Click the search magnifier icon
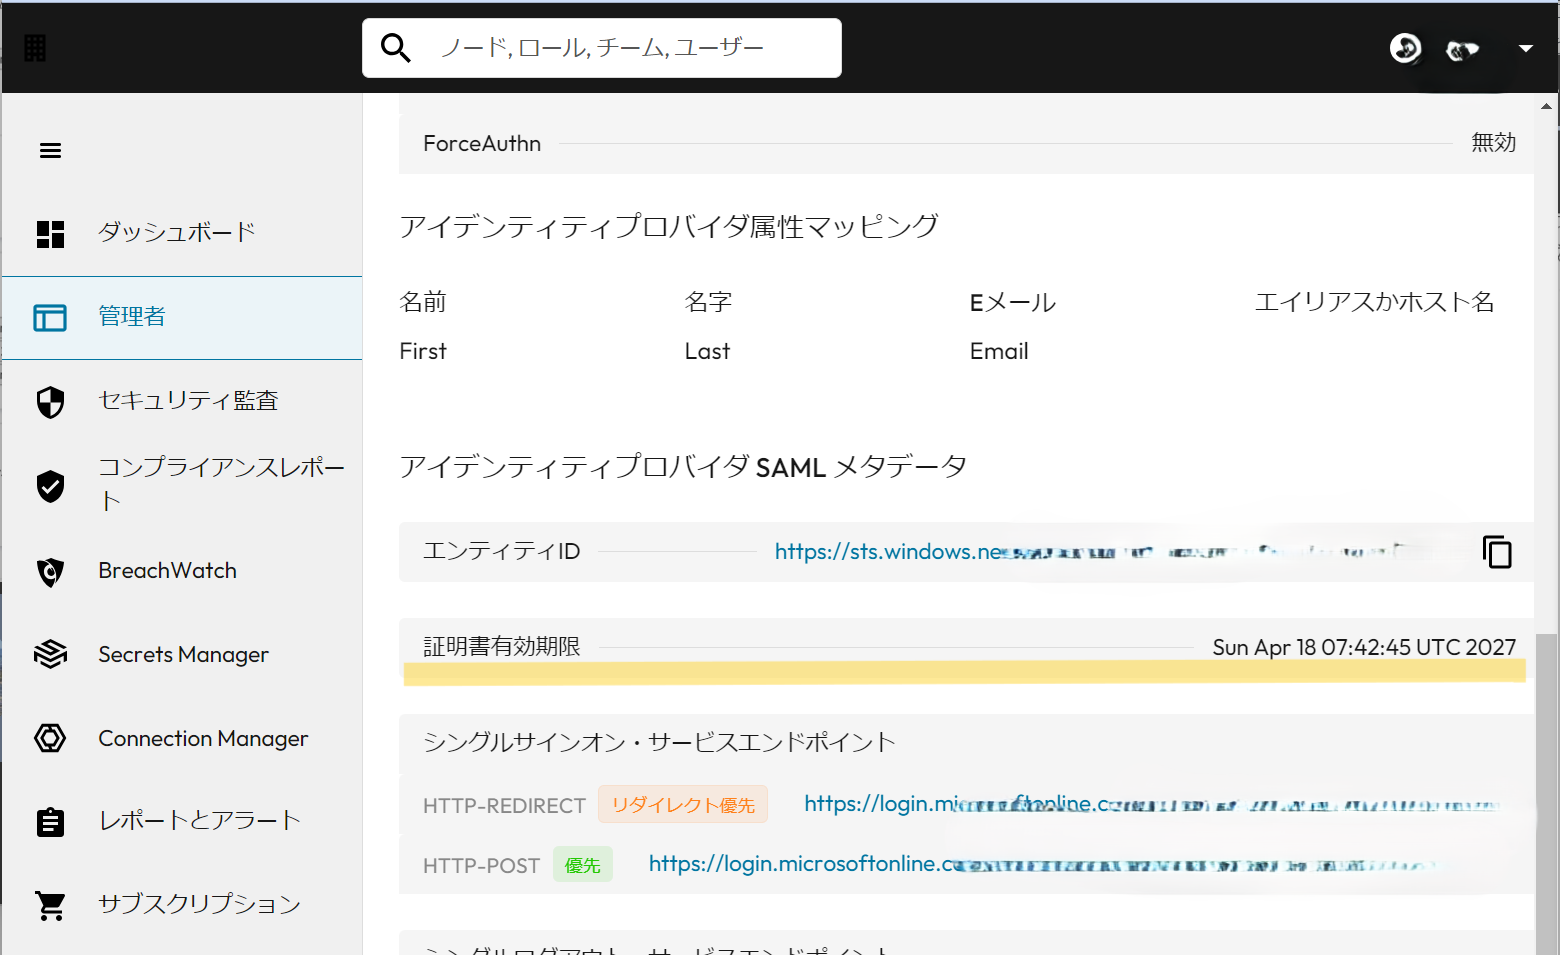1560x955 pixels. click(396, 47)
